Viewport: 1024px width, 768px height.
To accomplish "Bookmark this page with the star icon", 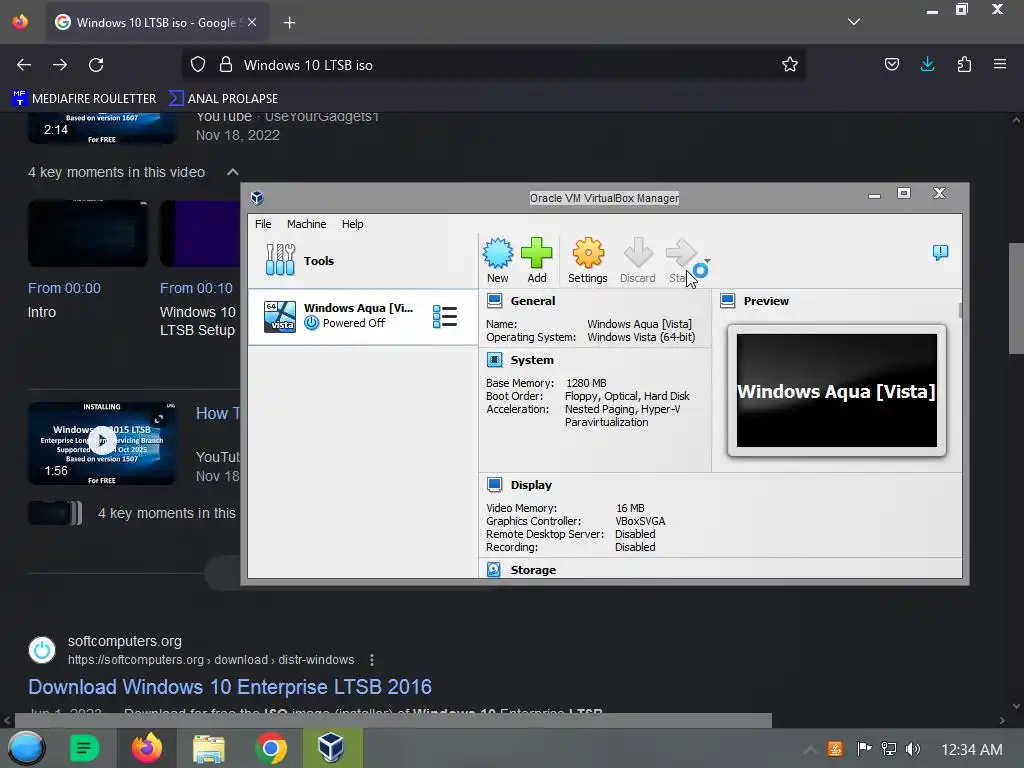I will tap(790, 65).
